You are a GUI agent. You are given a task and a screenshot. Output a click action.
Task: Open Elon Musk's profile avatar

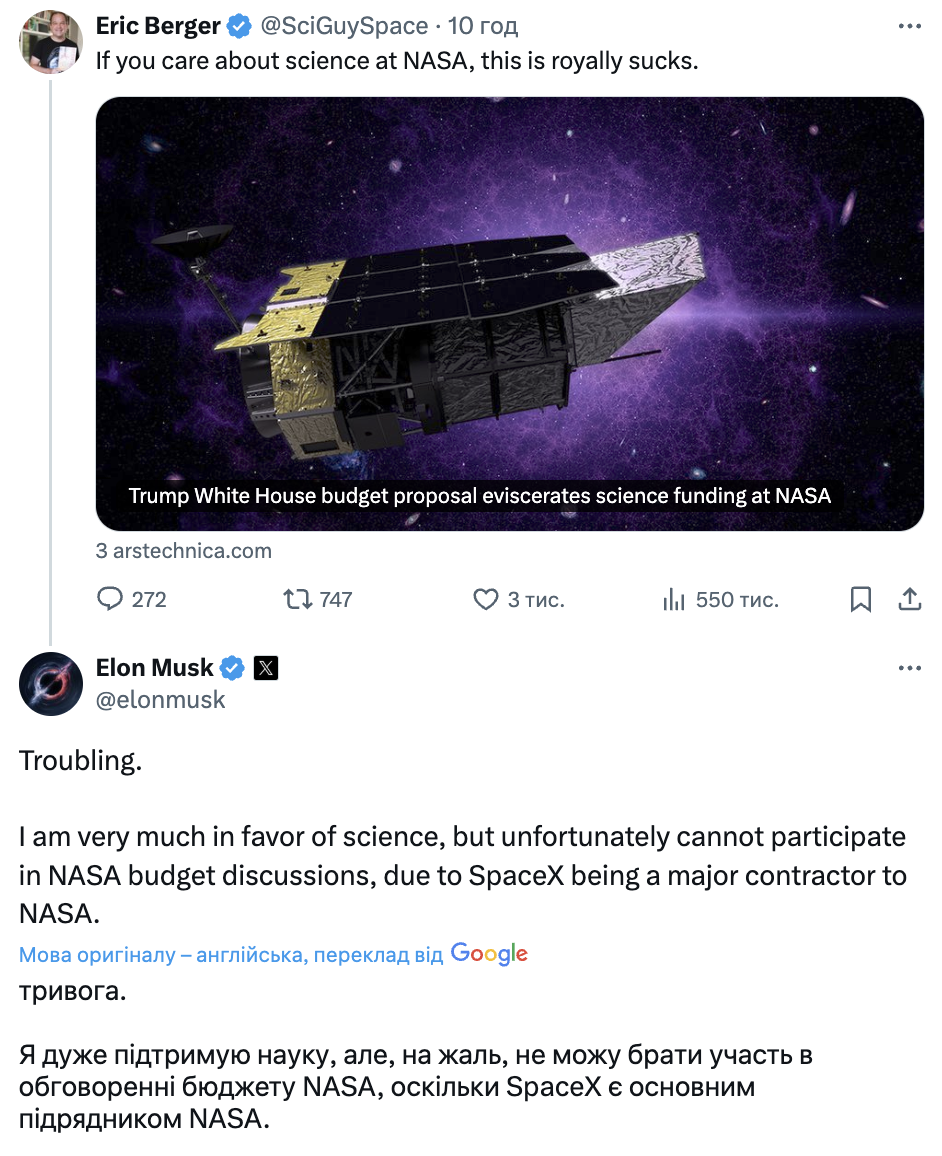(51, 684)
